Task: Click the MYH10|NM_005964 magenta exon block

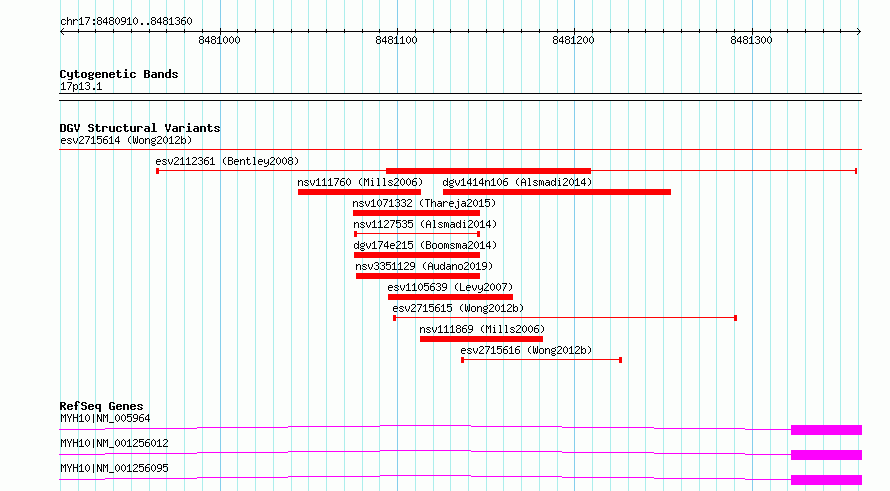Action: pyautogui.click(x=826, y=430)
